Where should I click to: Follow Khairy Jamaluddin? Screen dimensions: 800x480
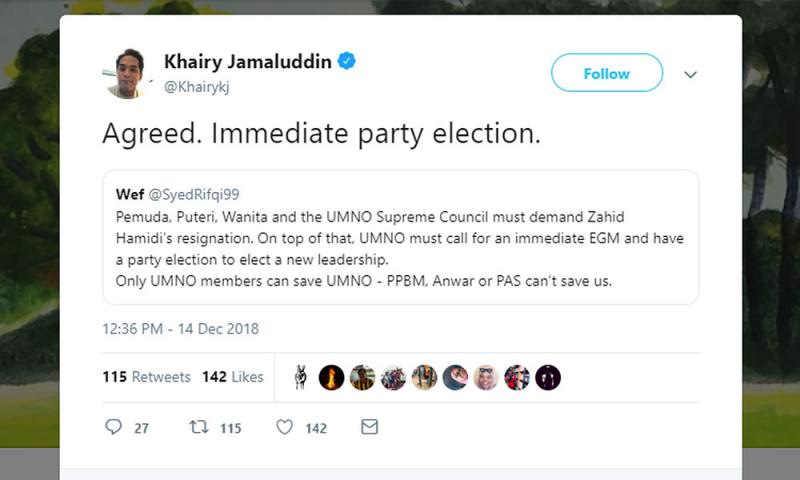coord(606,73)
